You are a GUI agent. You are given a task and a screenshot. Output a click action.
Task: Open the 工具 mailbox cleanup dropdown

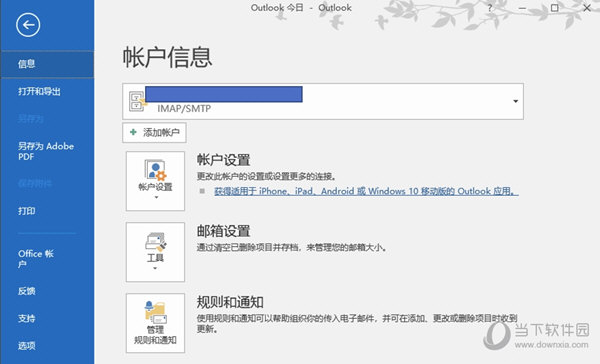pyautogui.click(x=155, y=252)
